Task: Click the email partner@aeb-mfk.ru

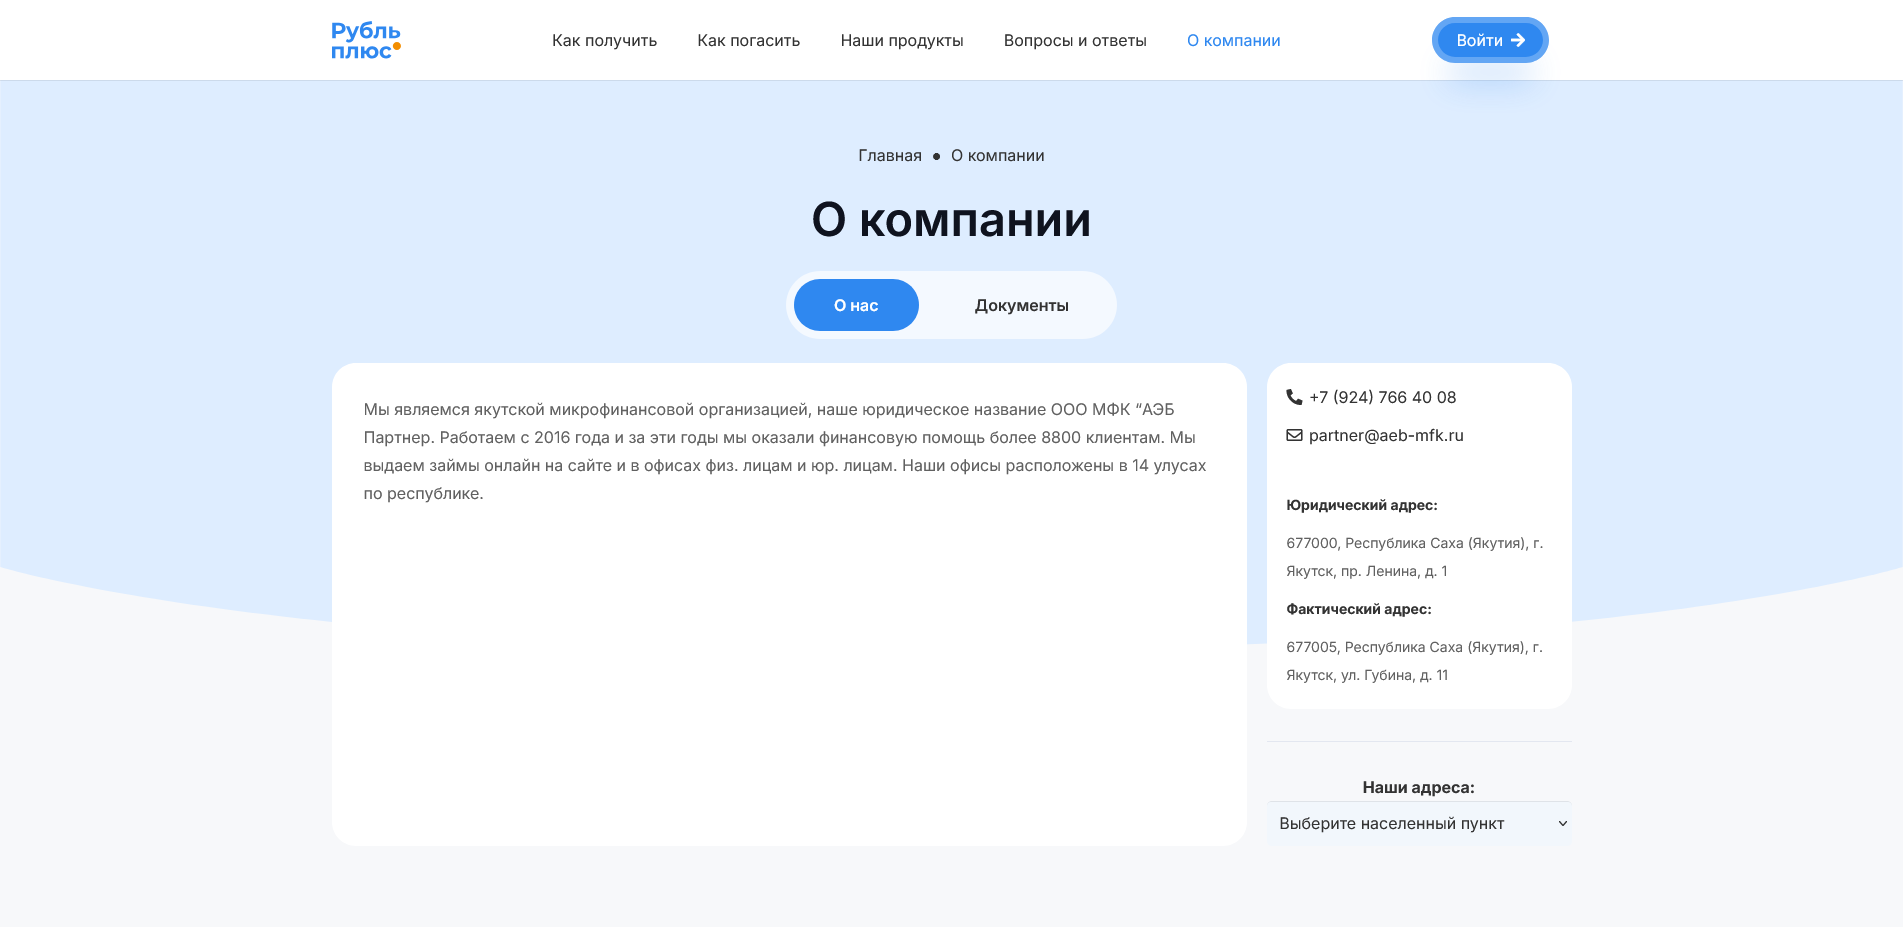Action: 1386,435
